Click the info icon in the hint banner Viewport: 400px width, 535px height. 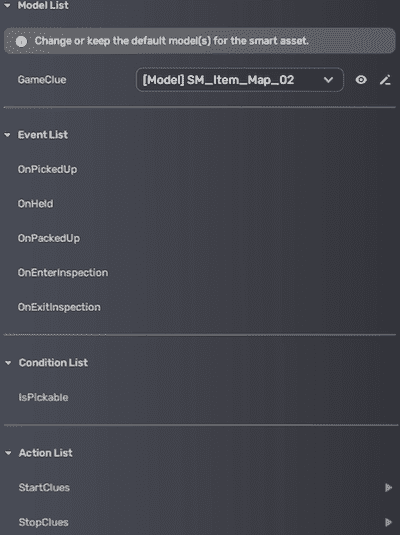(21, 41)
